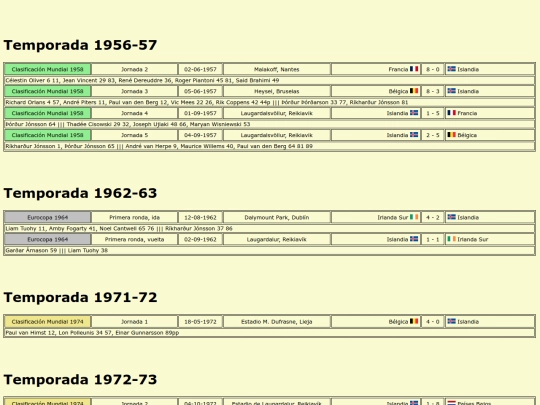Select the Temporada 1956-57 heading

80,45
